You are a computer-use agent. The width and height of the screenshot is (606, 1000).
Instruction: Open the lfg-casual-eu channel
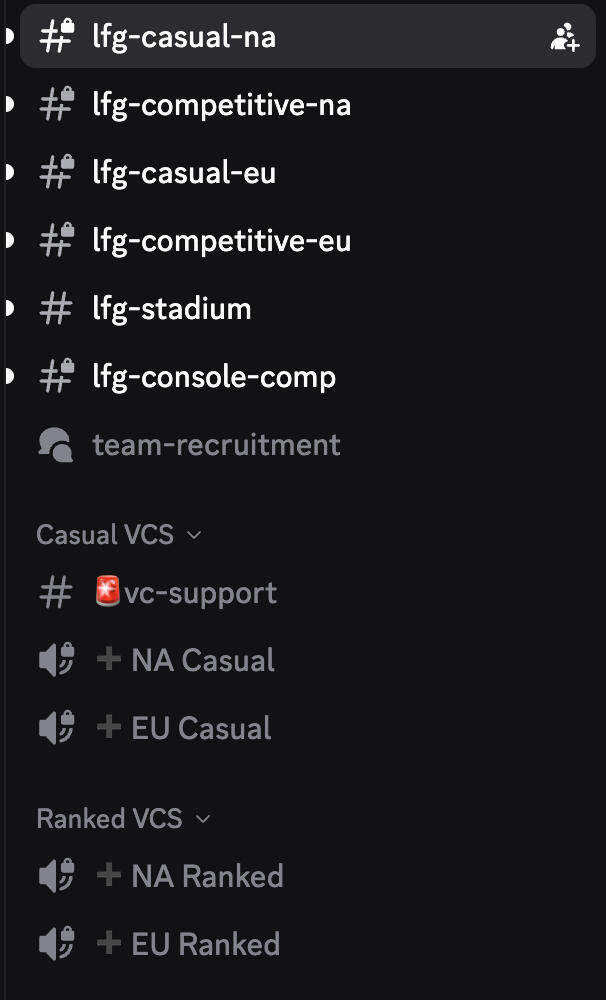[x=184, y=173]
